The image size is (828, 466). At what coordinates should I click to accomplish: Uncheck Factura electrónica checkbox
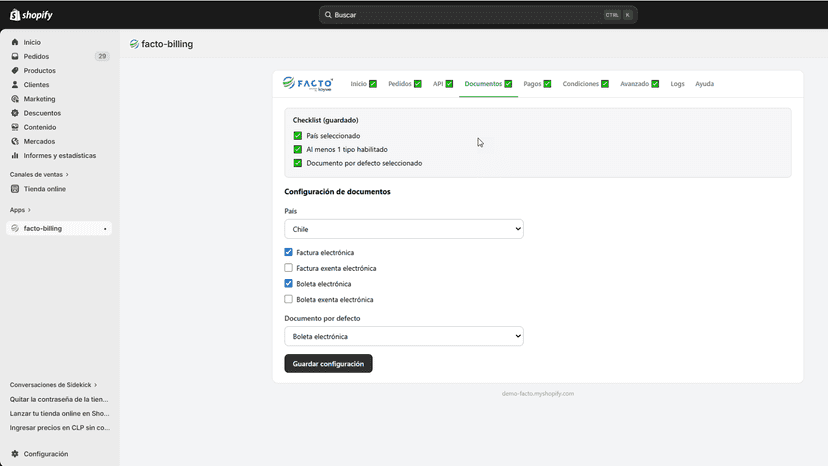[x=288, y=252]
